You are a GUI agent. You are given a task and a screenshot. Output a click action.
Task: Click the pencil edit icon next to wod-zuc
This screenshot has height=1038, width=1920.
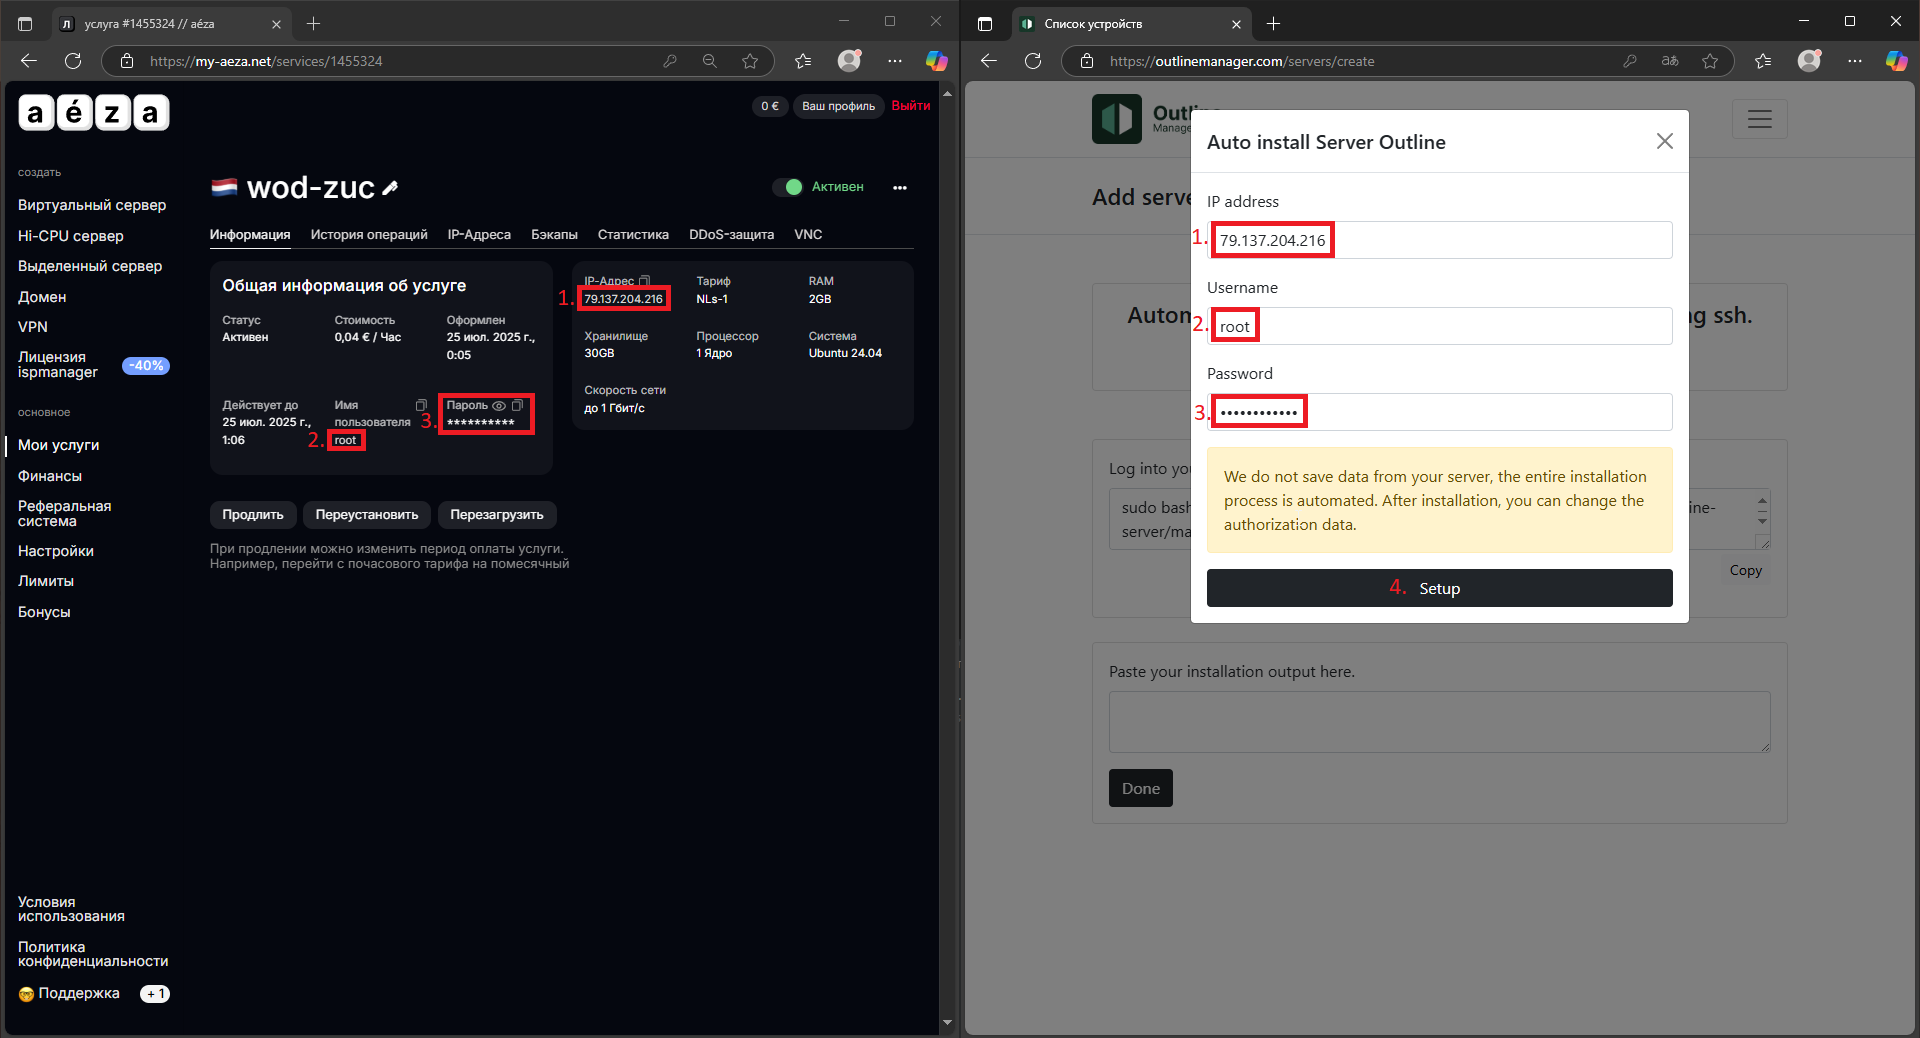click(x=390, y=188)
